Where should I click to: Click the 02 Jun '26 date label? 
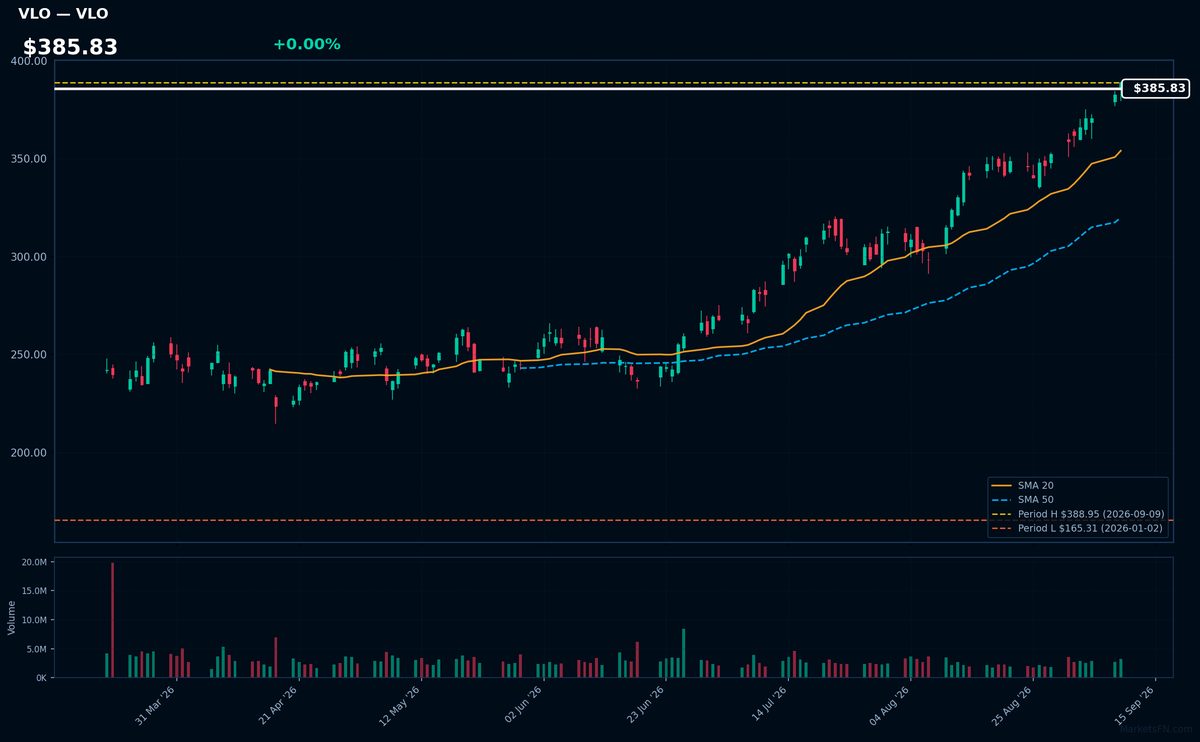click(x=523, y=706)
